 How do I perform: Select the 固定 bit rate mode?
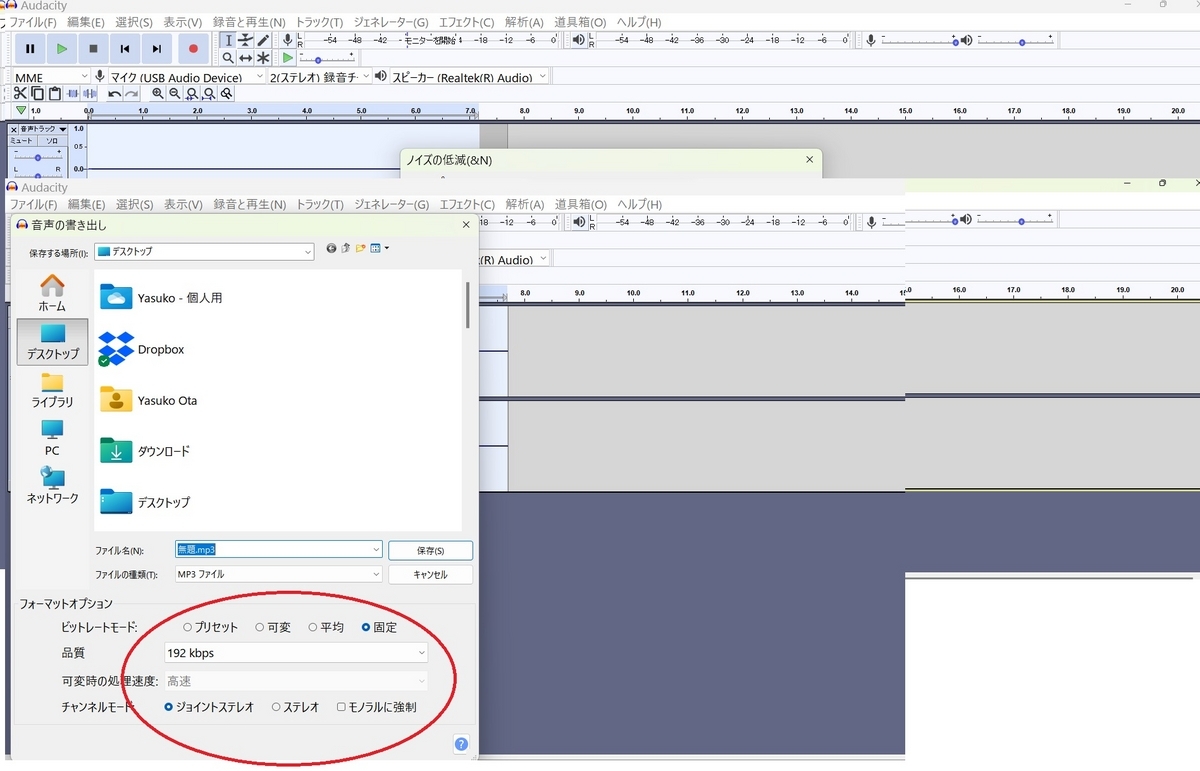pos(379,627)
